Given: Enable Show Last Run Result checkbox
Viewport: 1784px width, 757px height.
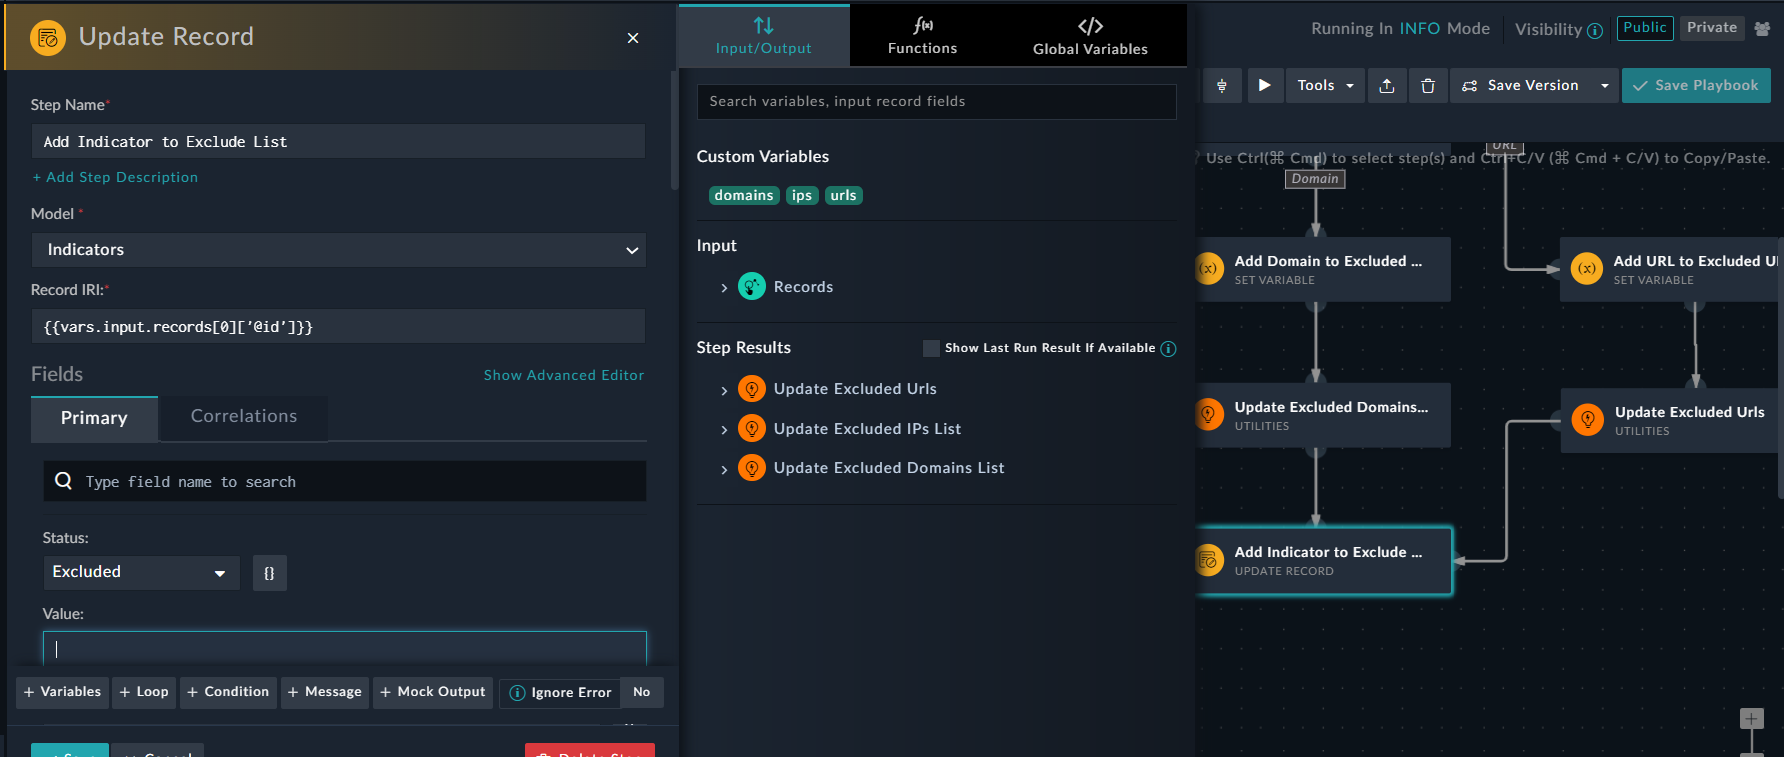Looking at the screenshot, I should tap(931, 348).
